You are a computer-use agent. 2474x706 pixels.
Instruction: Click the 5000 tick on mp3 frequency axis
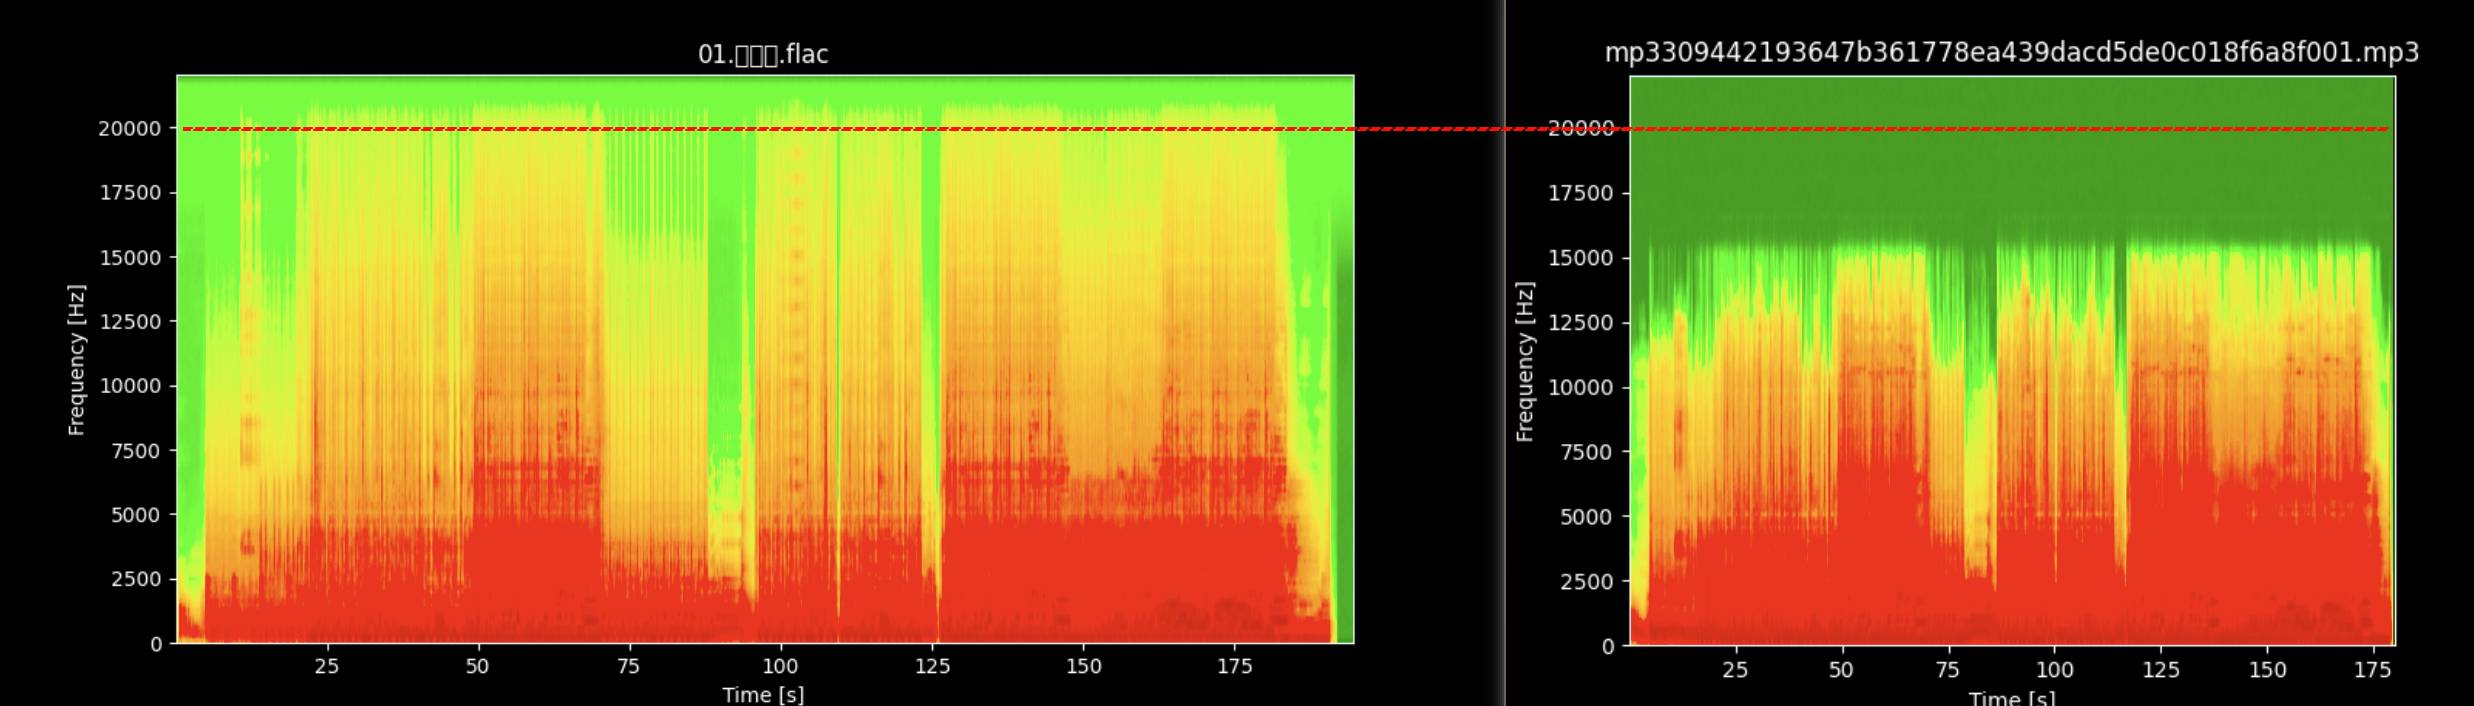pyautogui.click(x=1586, y=517)
